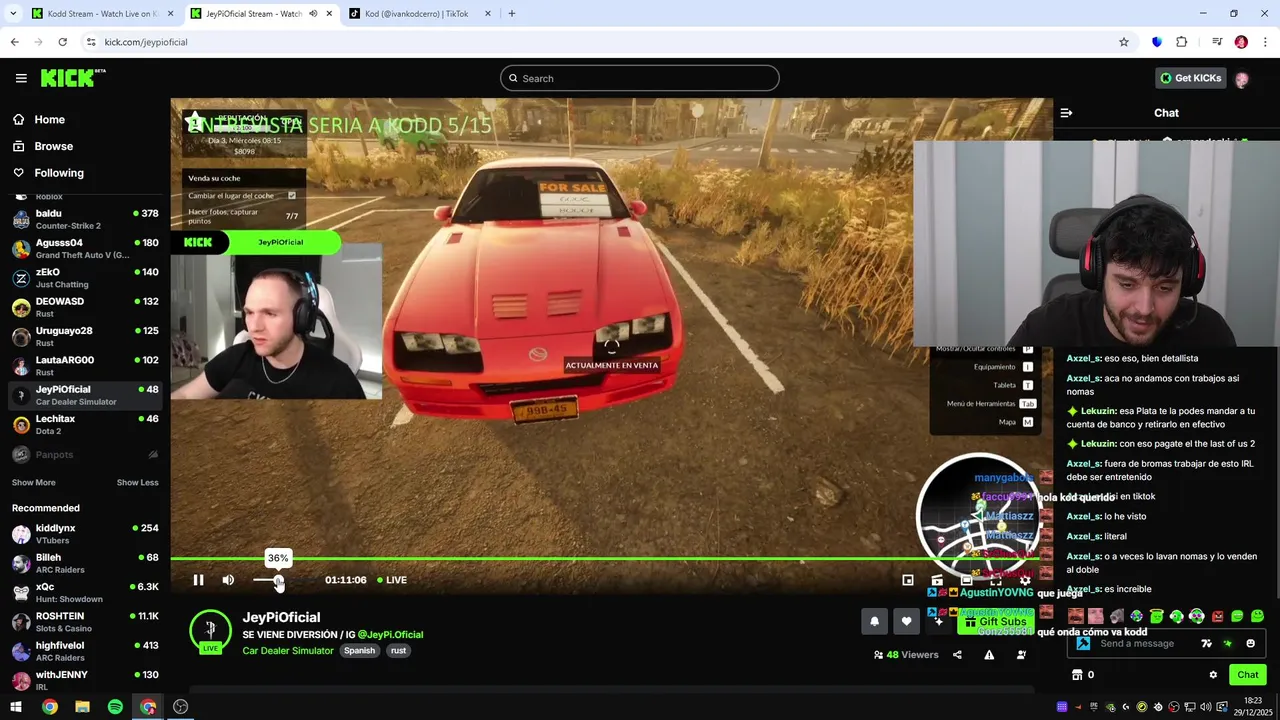Mute the player volume speaker icon

pyautogui.click(x=228, y=580)
